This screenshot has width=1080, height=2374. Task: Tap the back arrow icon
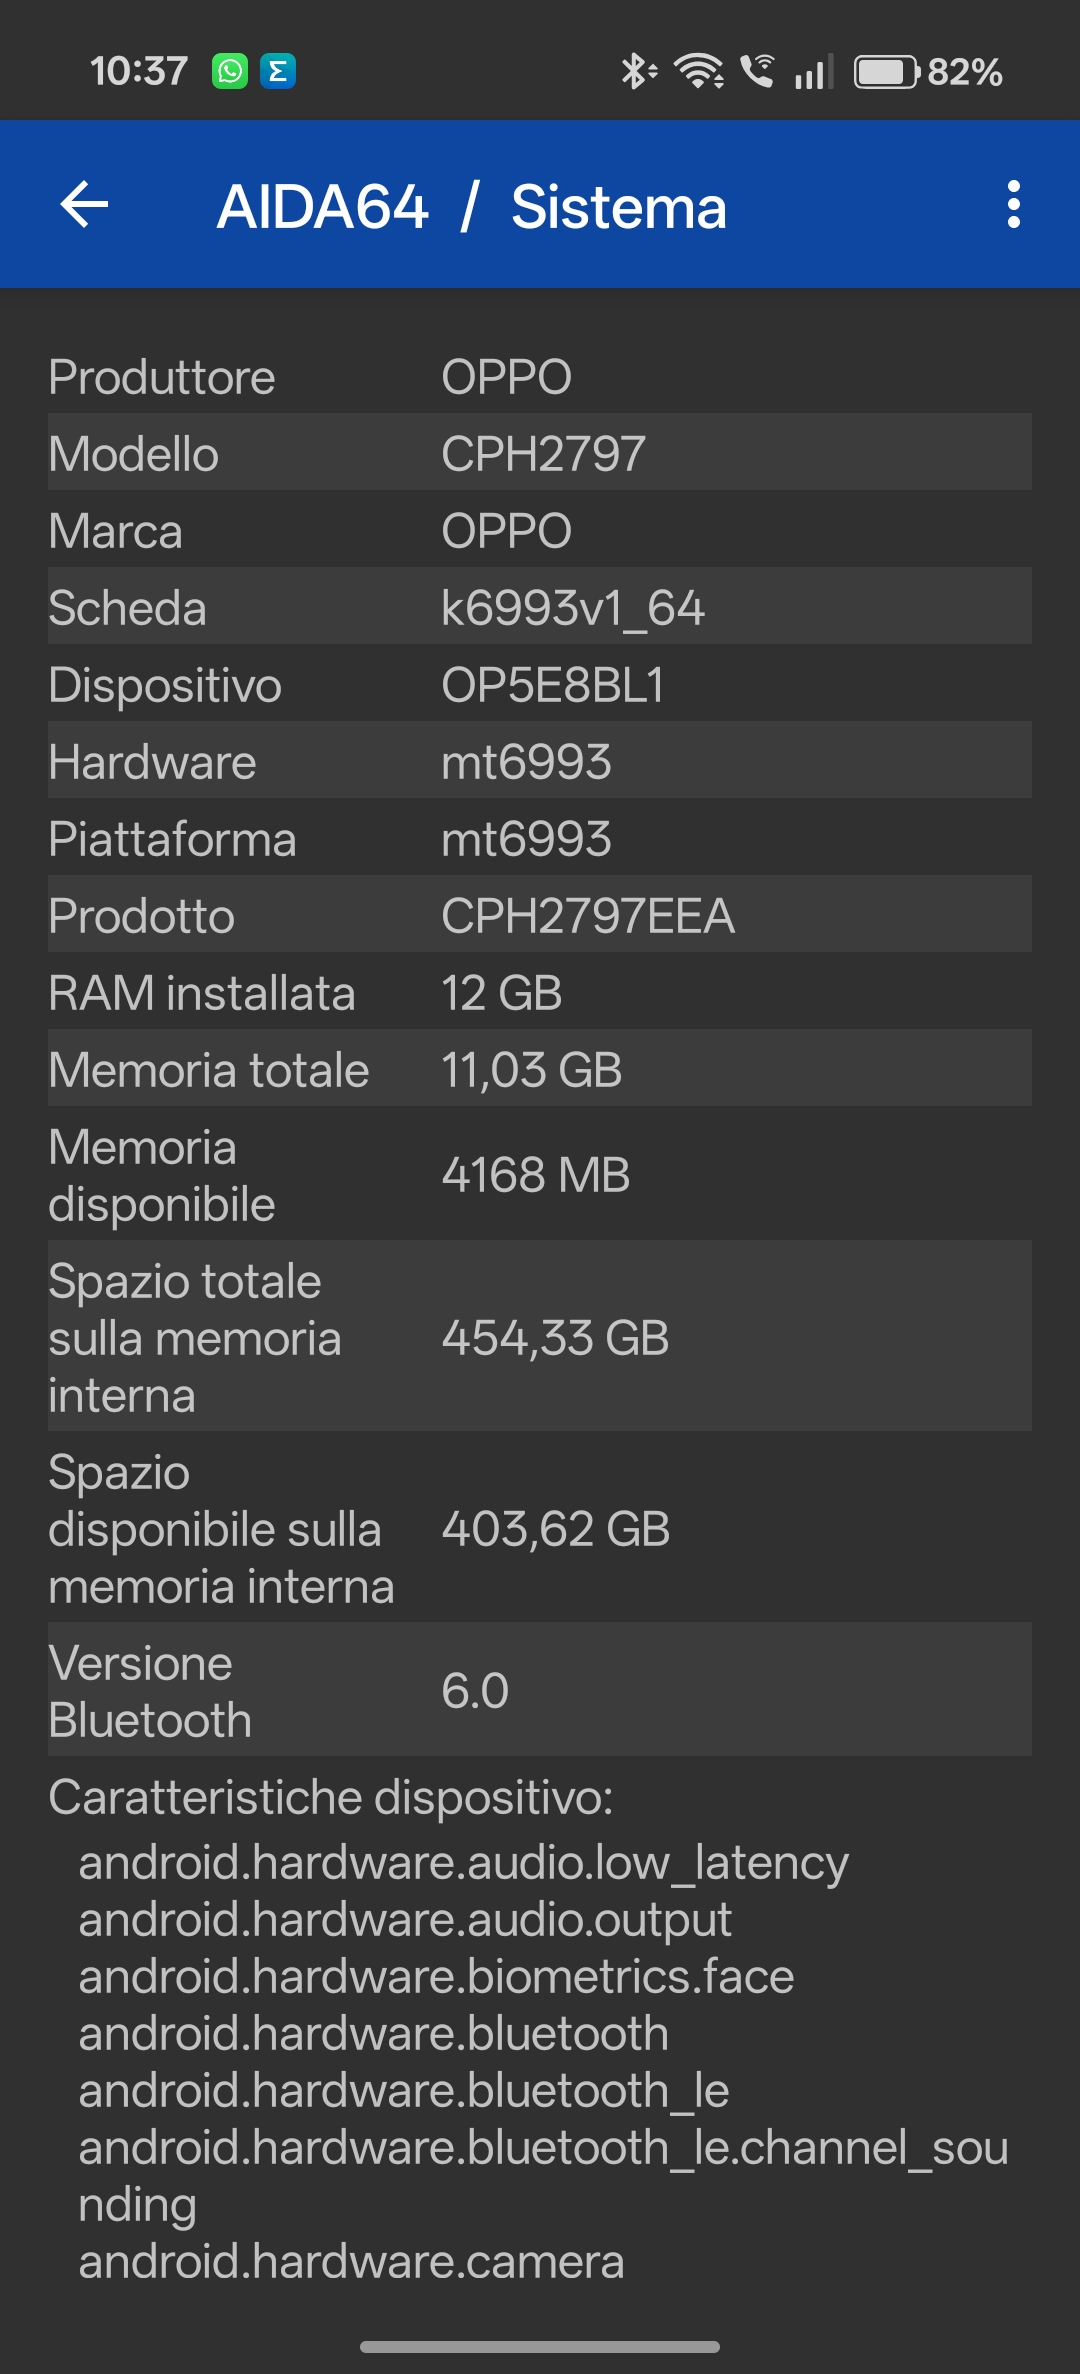[85, 205]
